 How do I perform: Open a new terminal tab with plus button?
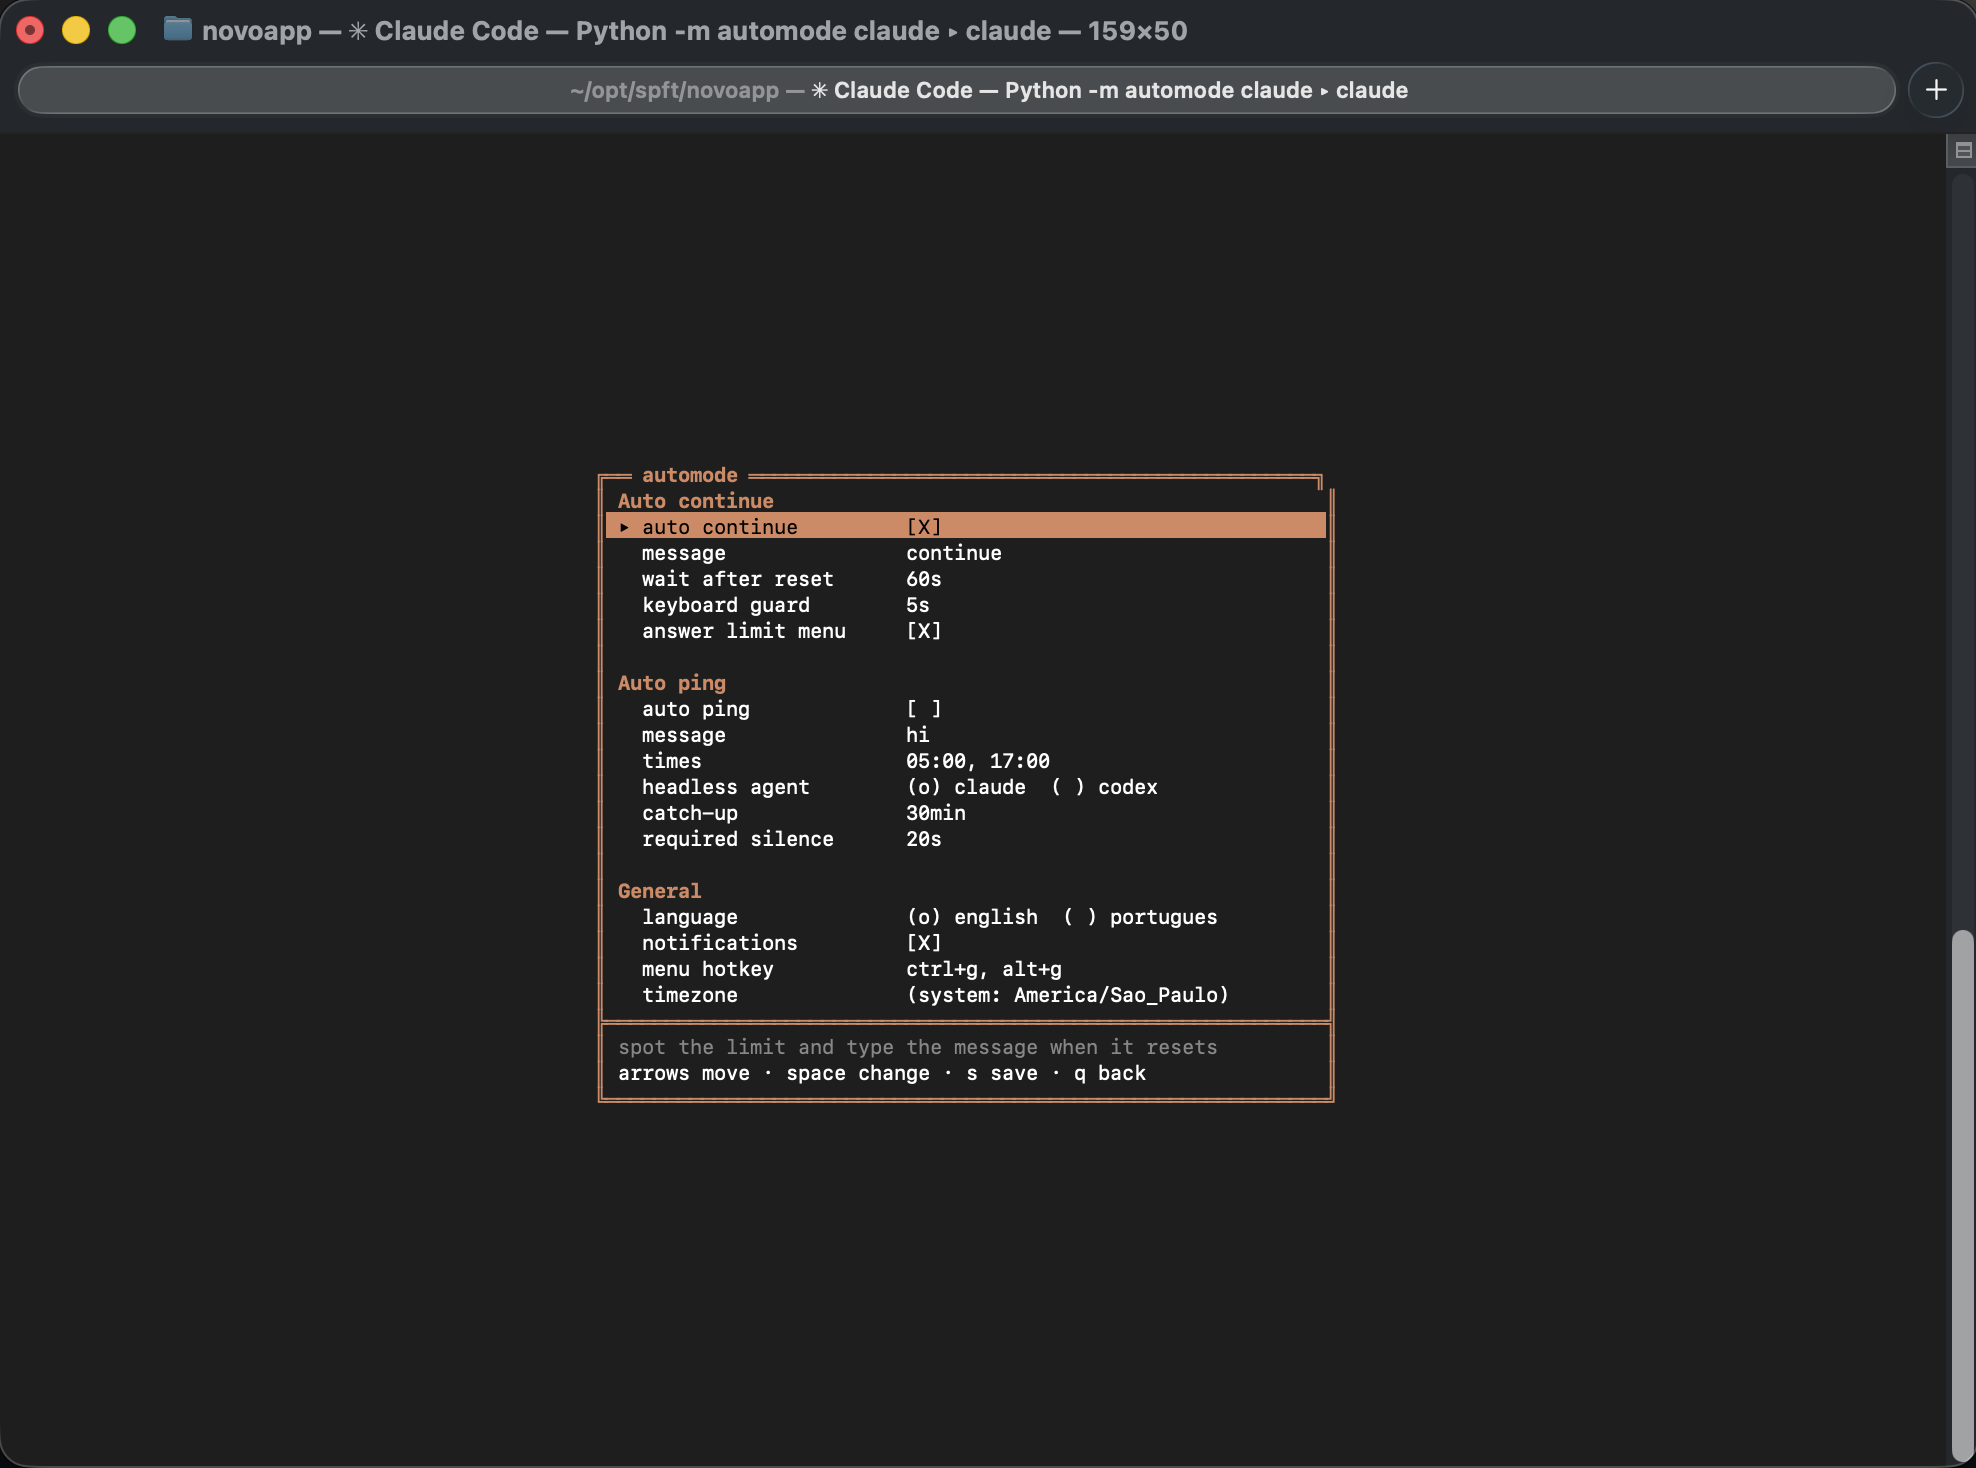pos(1936,90)
